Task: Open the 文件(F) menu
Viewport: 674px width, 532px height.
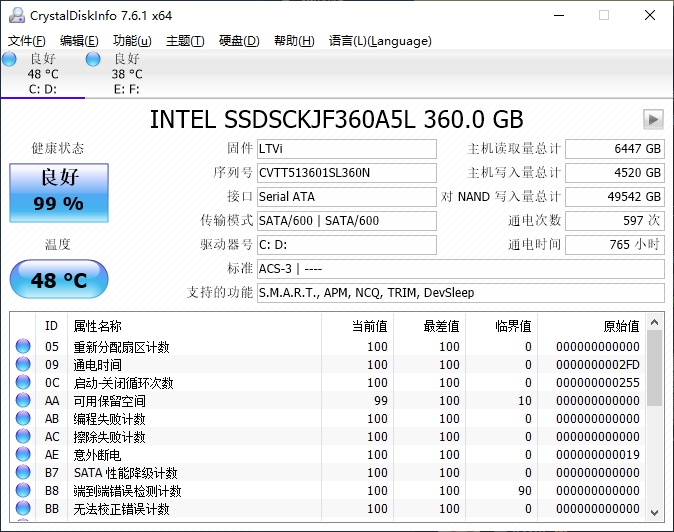Action: [x=27, y=41]
